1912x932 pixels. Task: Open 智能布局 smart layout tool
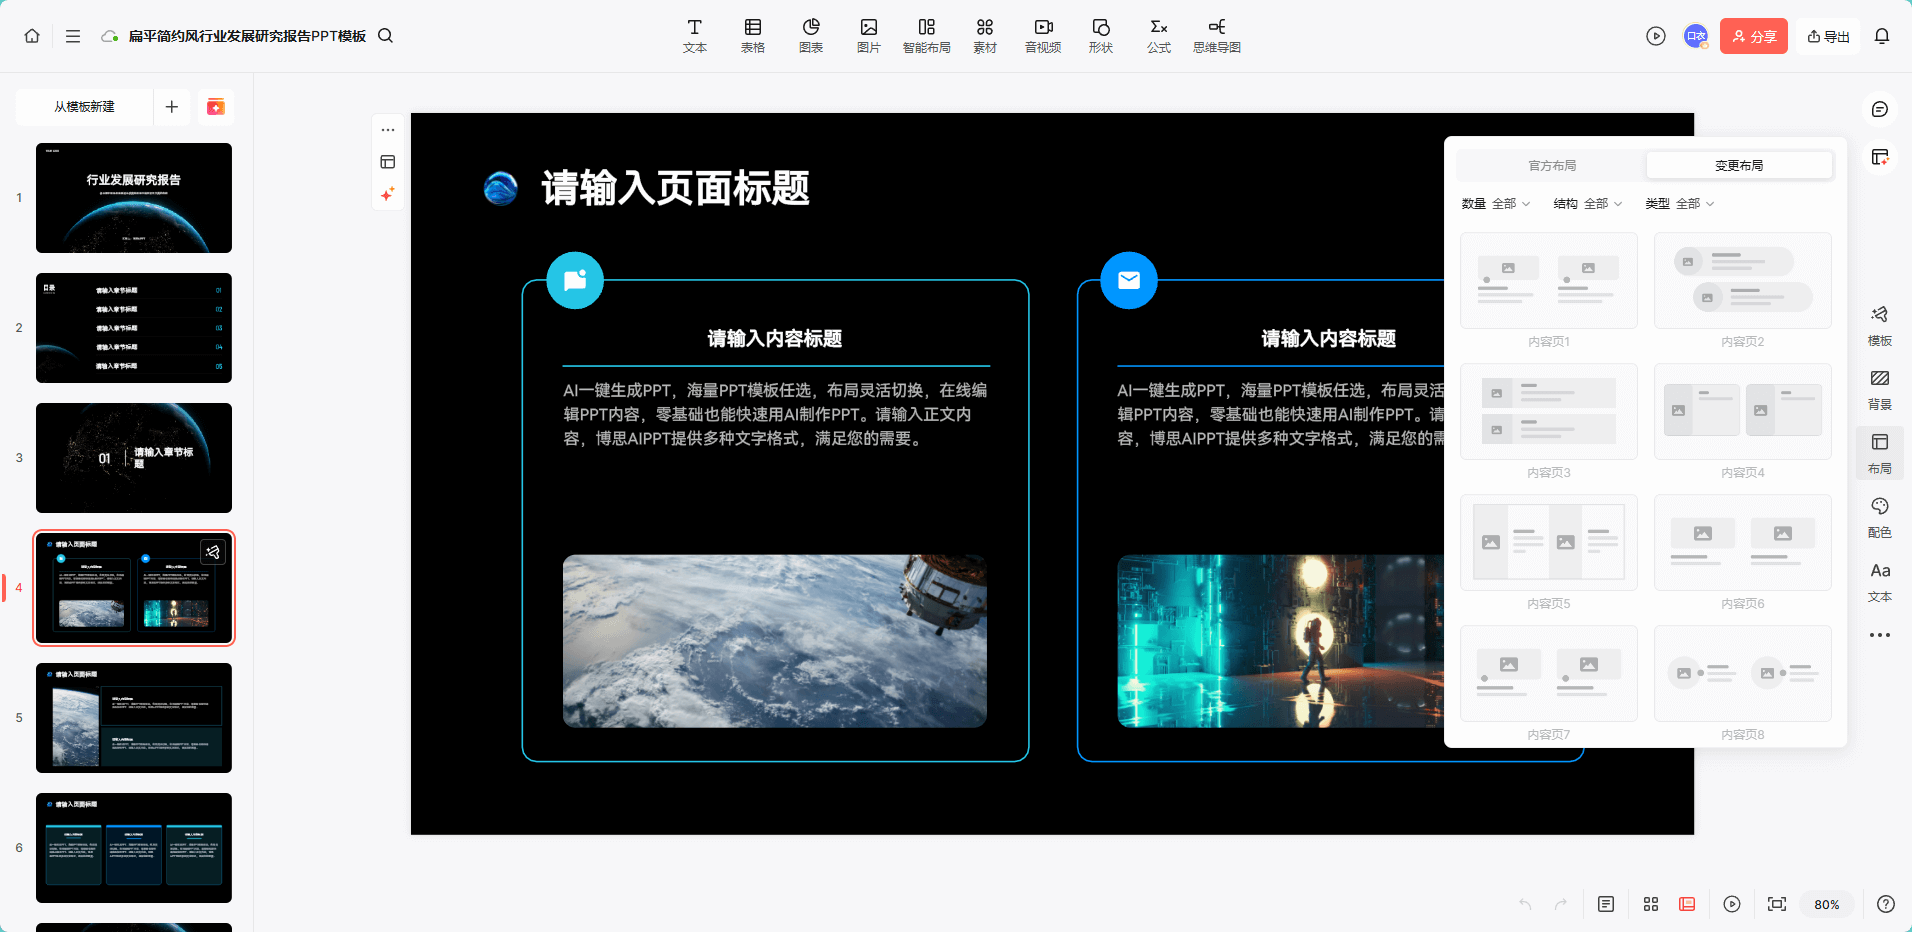(x=927, y=36)
